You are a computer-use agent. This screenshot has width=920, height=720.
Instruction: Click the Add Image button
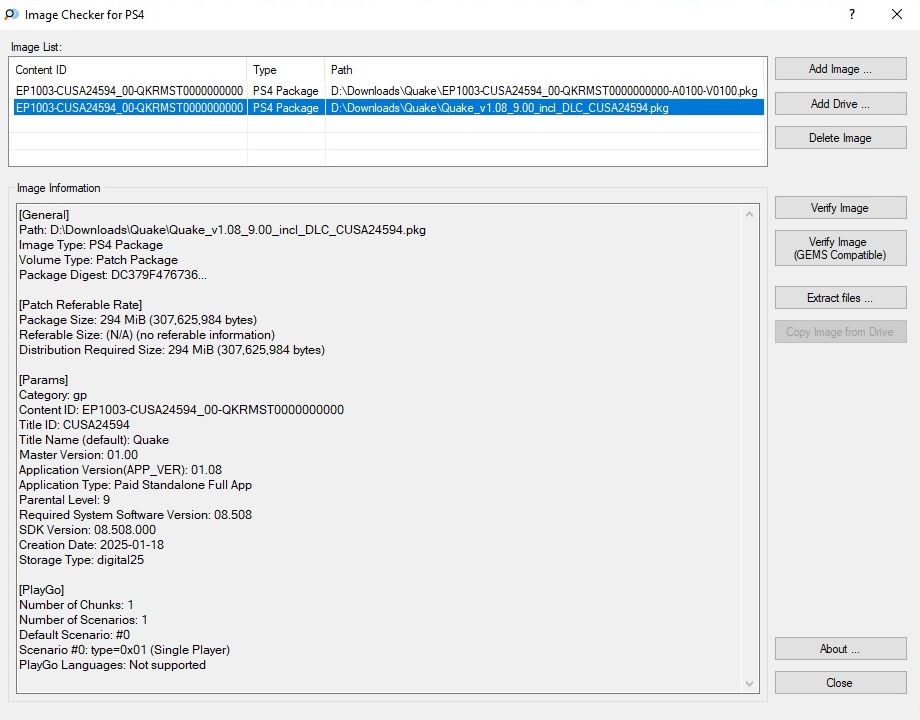(840, 69)
